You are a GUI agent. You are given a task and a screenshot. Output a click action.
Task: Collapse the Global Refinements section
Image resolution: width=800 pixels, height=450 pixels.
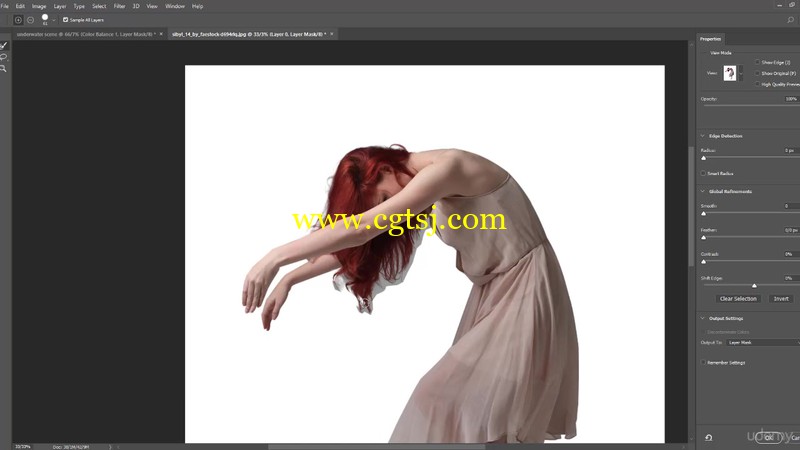(x=703, y=191)
